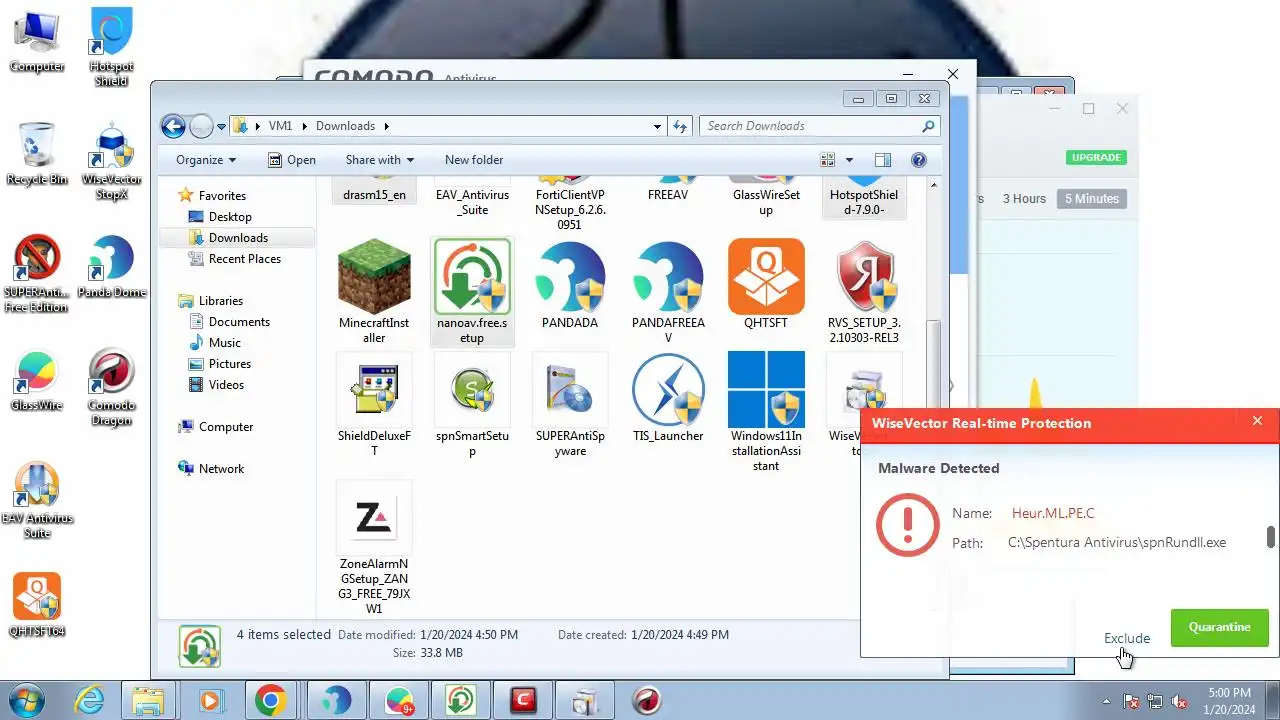
Task: Show hidden system tray icons
Action: click(1106, 701)
